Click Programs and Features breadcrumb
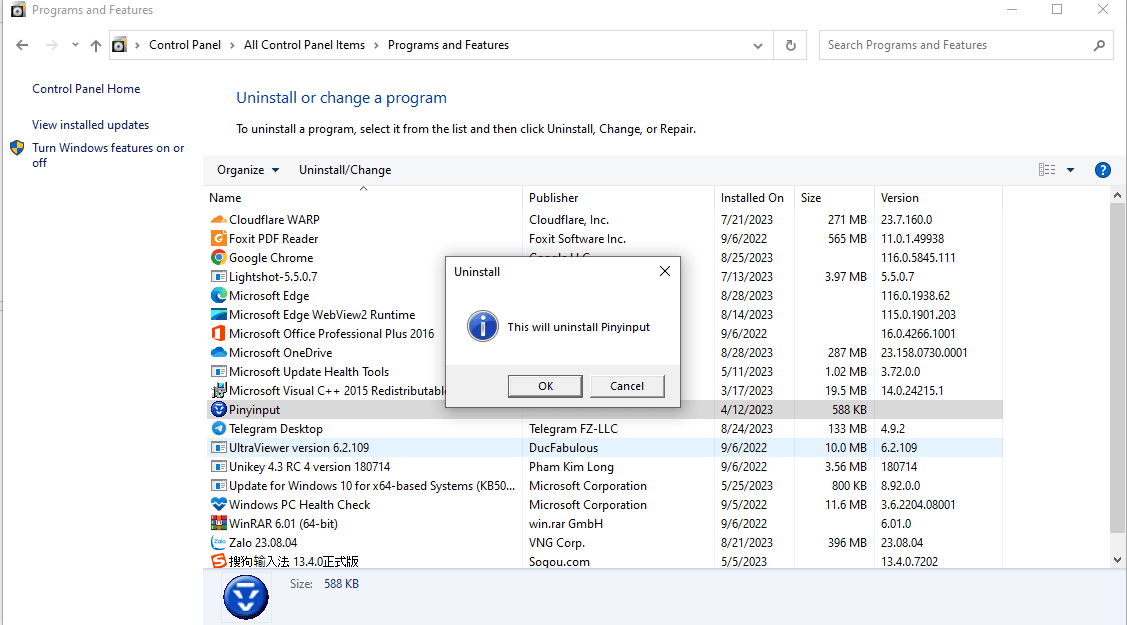 pyautogui.click(x=448, y=45)
